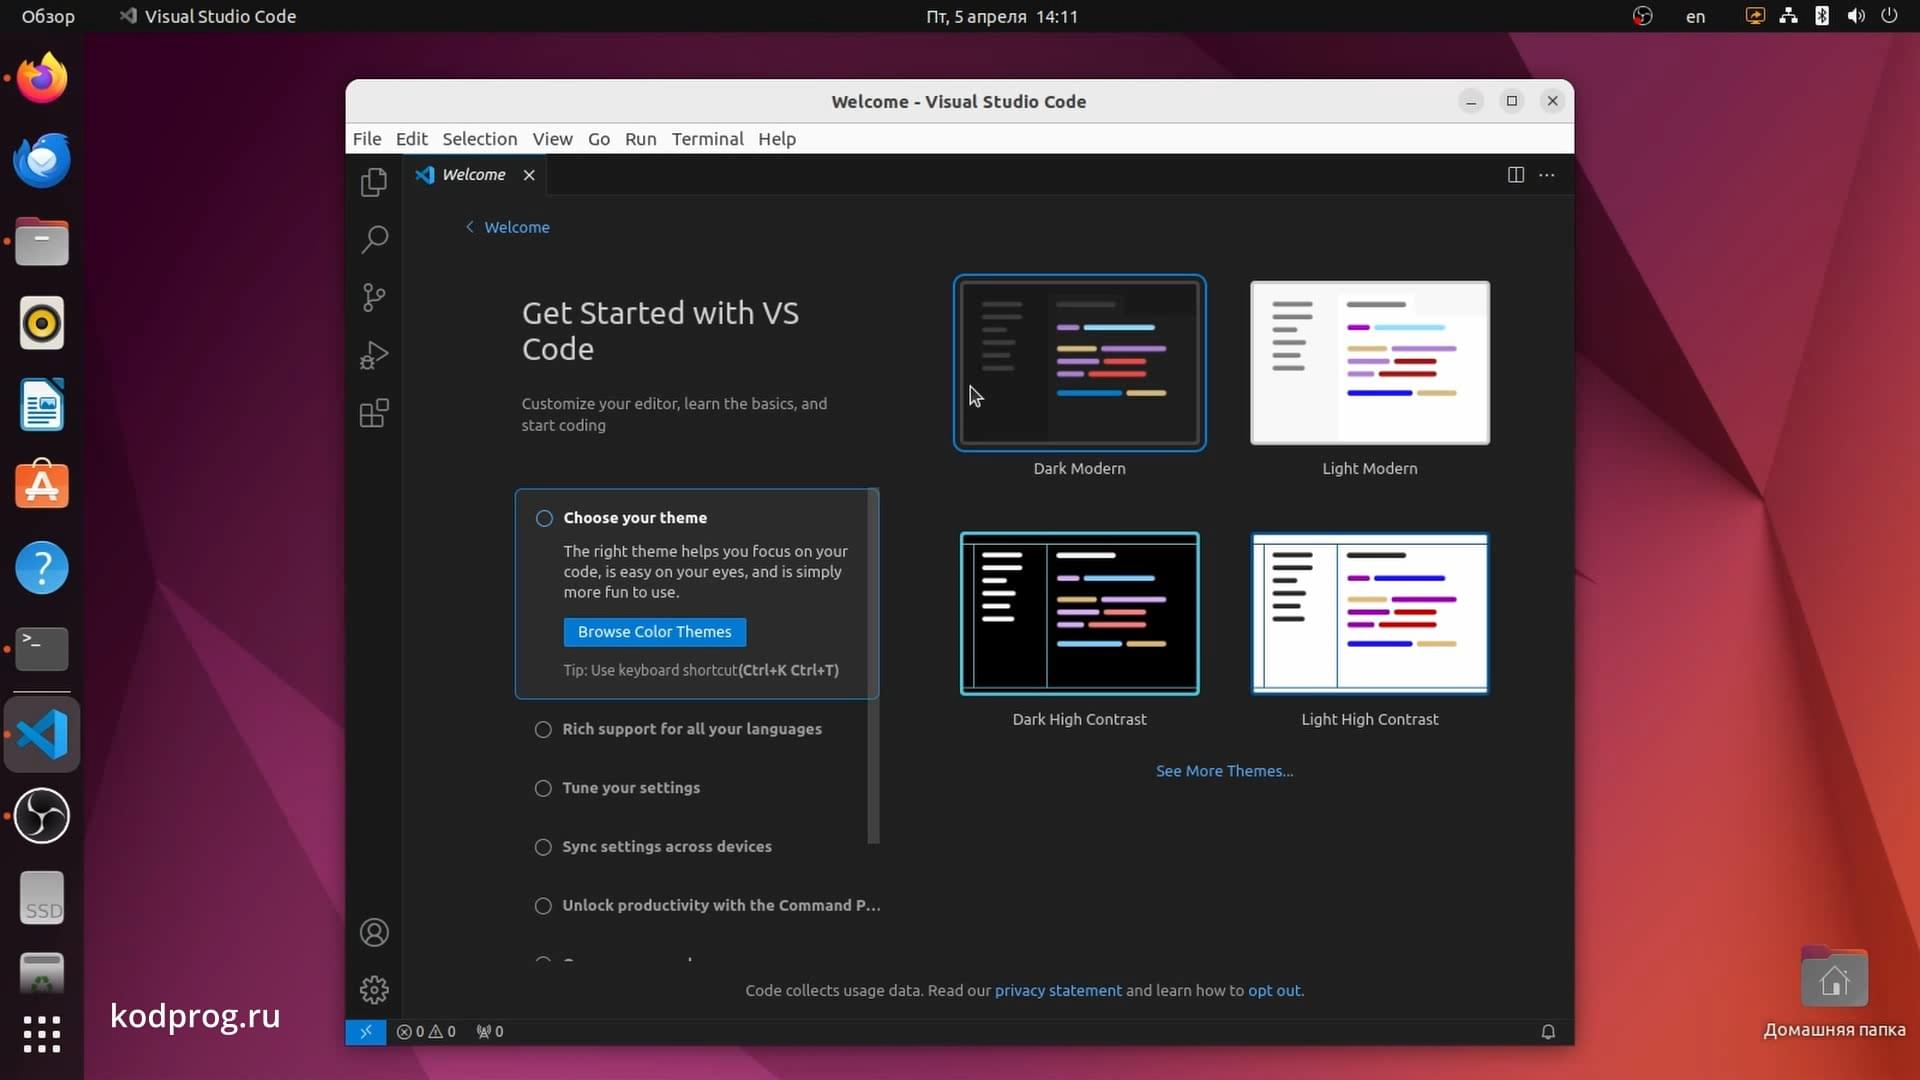Open OBS Studio from the dock

point(42,816)
